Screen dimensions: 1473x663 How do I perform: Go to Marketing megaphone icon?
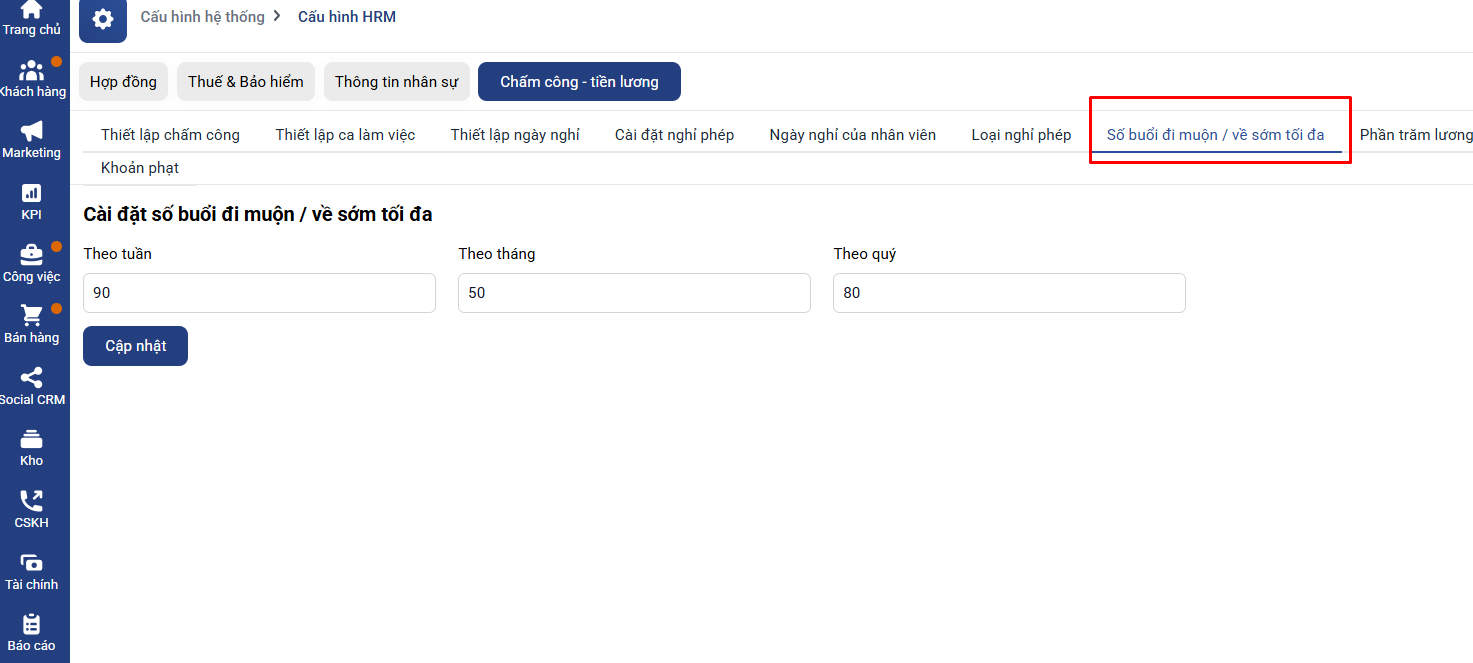(x=31, y=132)
